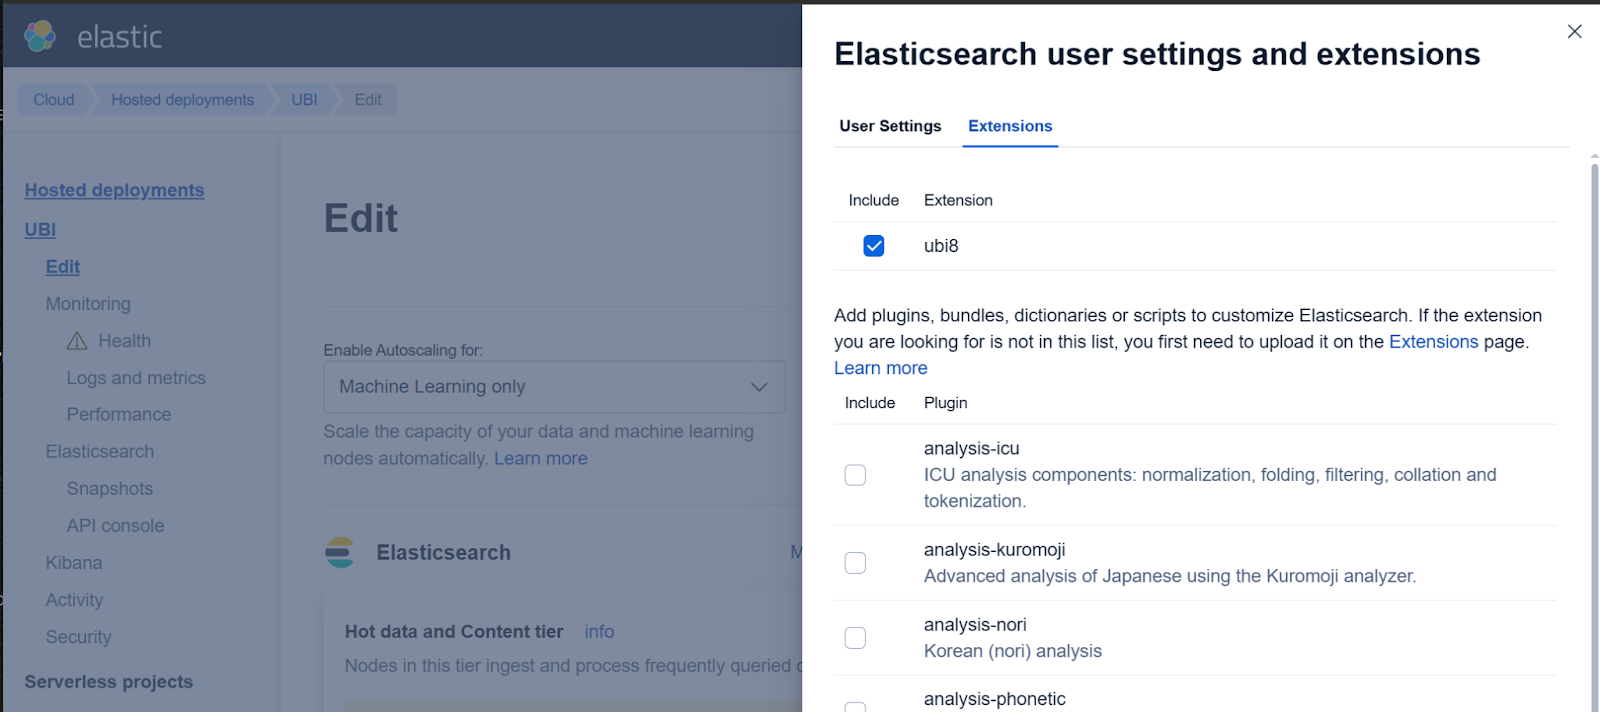Click Learn more in flyout description
Screen dimensions: 1600x712
pyautogui.click(x=880, y=368)
